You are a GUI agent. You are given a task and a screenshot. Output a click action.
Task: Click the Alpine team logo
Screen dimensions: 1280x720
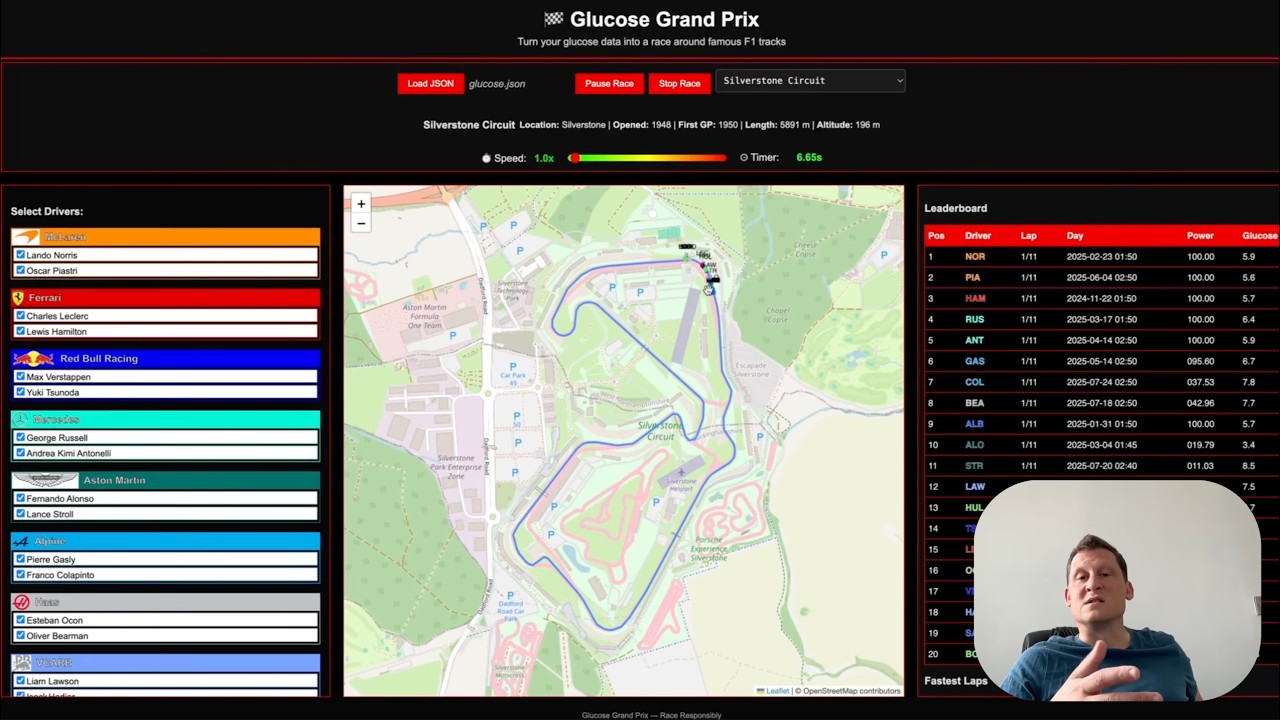tap(22, 541)
